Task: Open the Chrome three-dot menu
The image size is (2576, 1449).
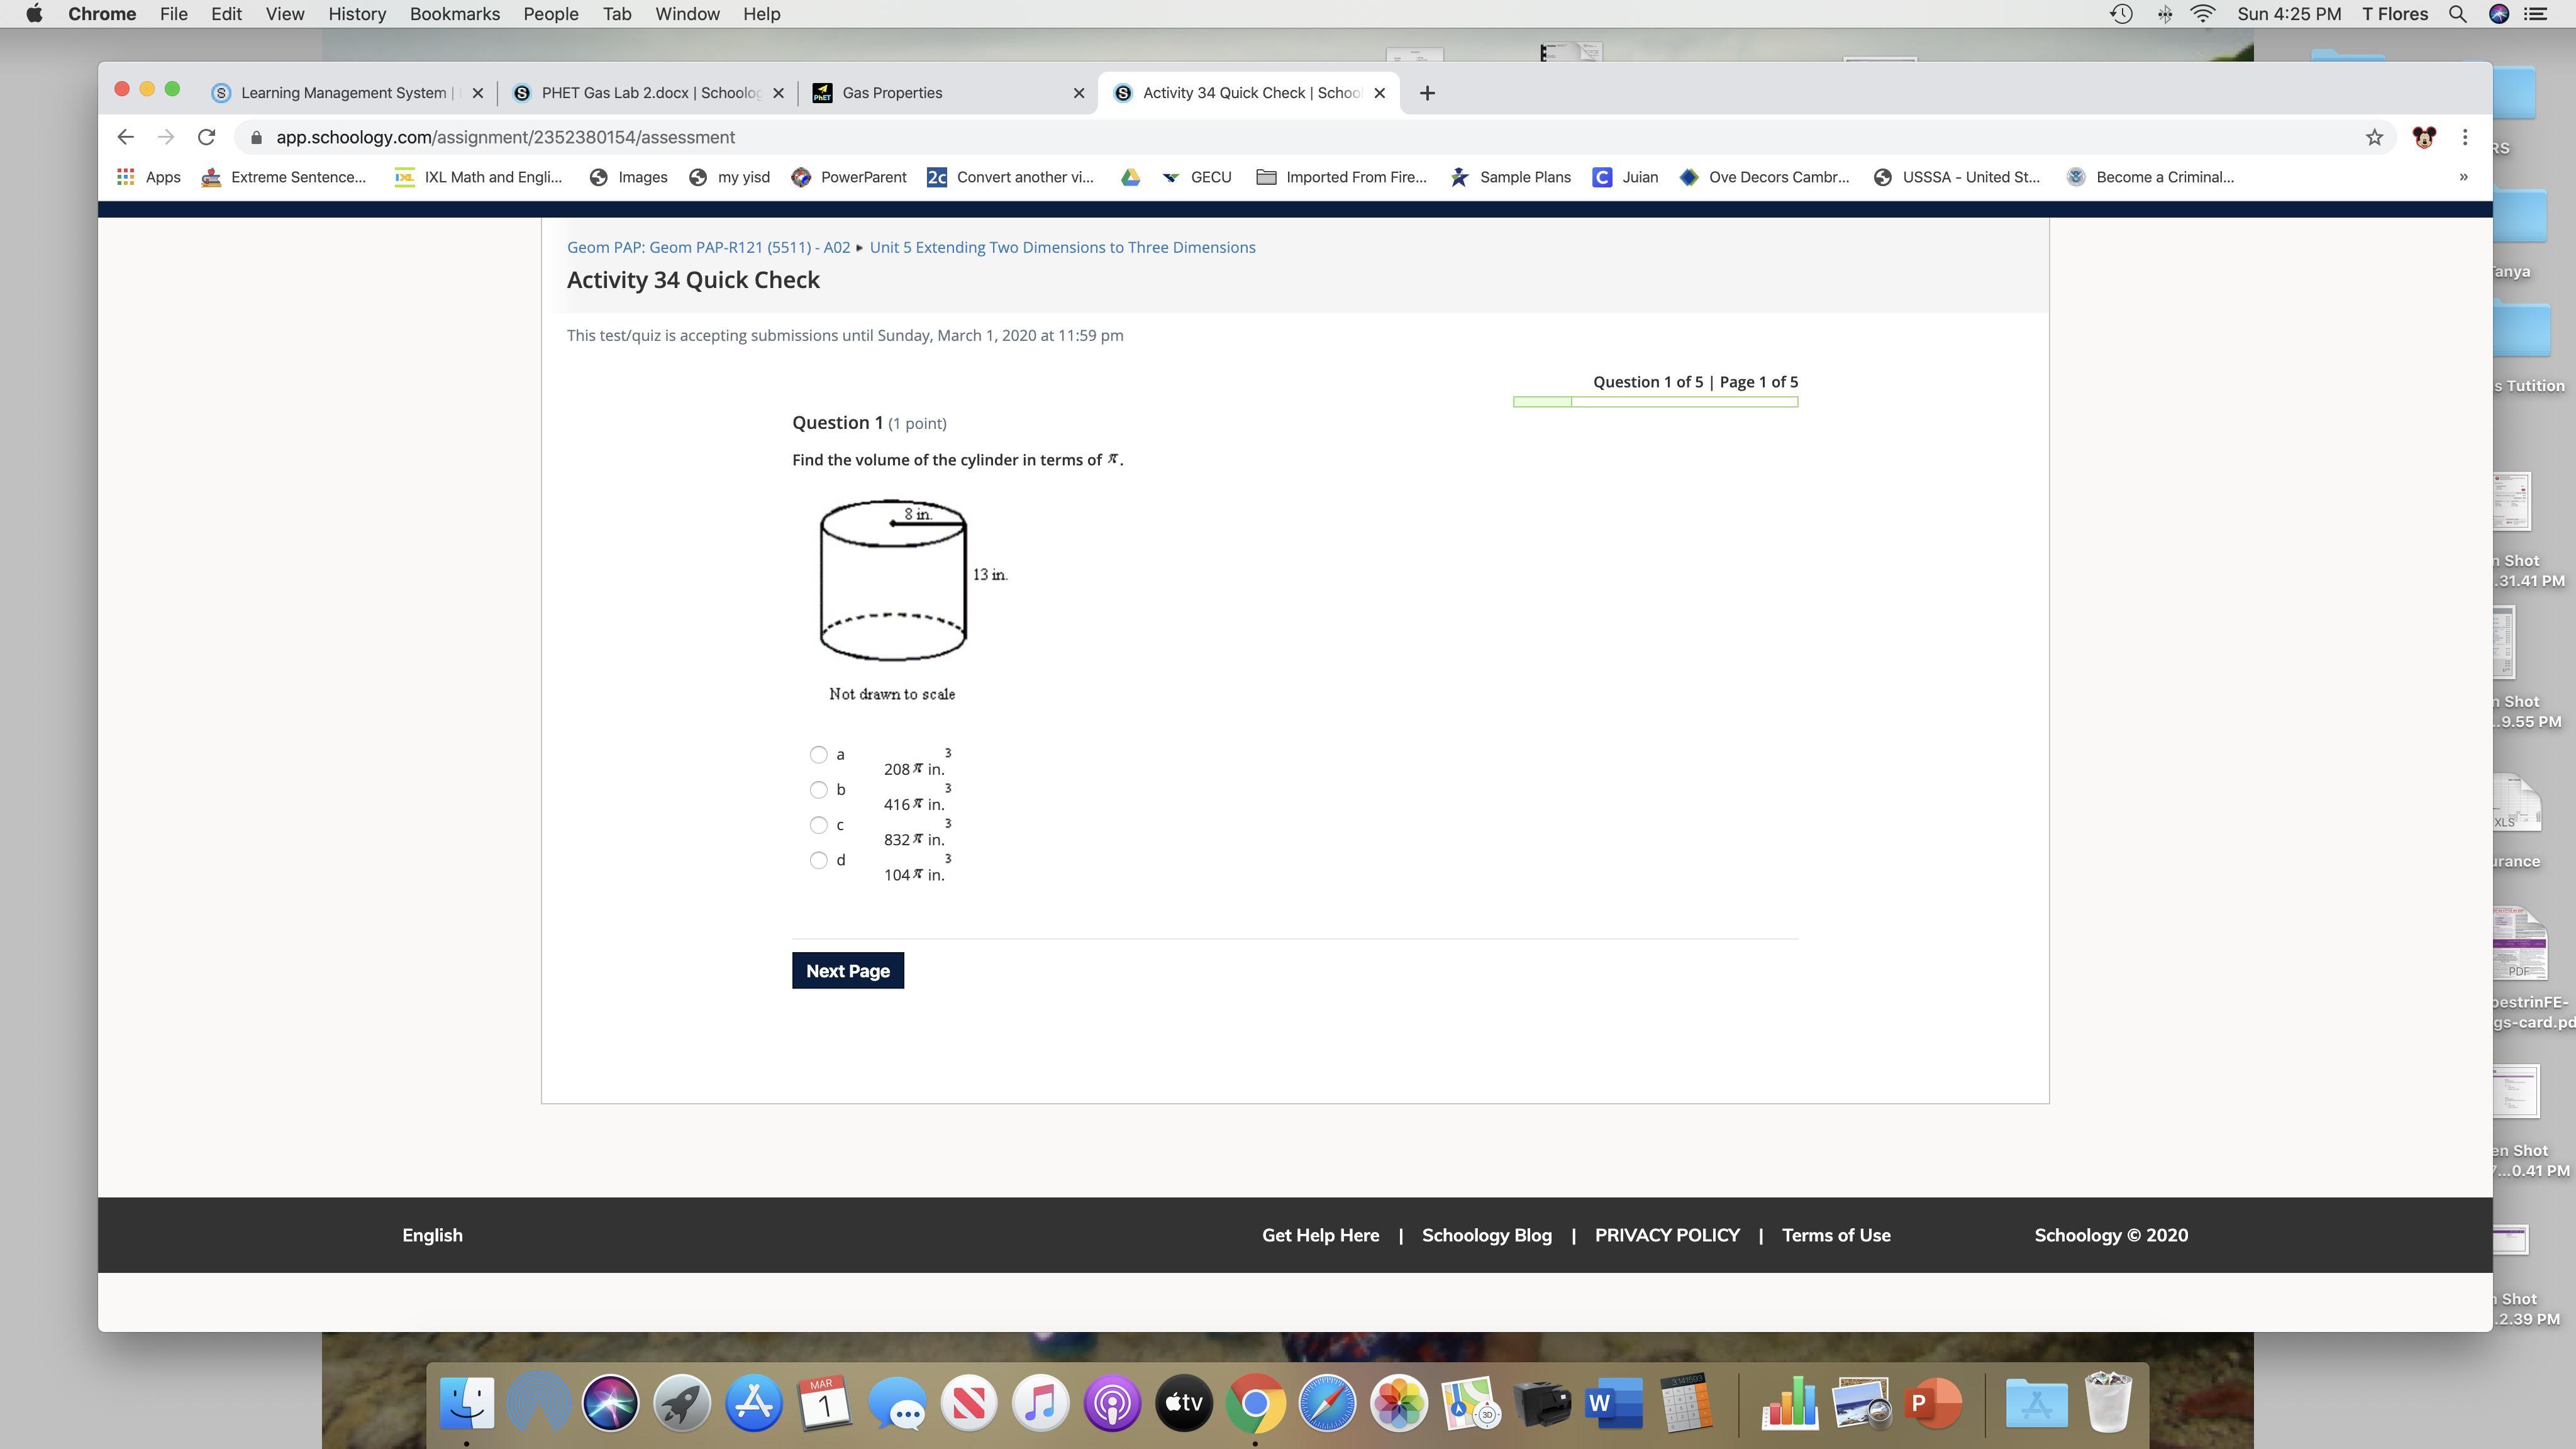Action: pyautogui.click(x=2464, y=137)
